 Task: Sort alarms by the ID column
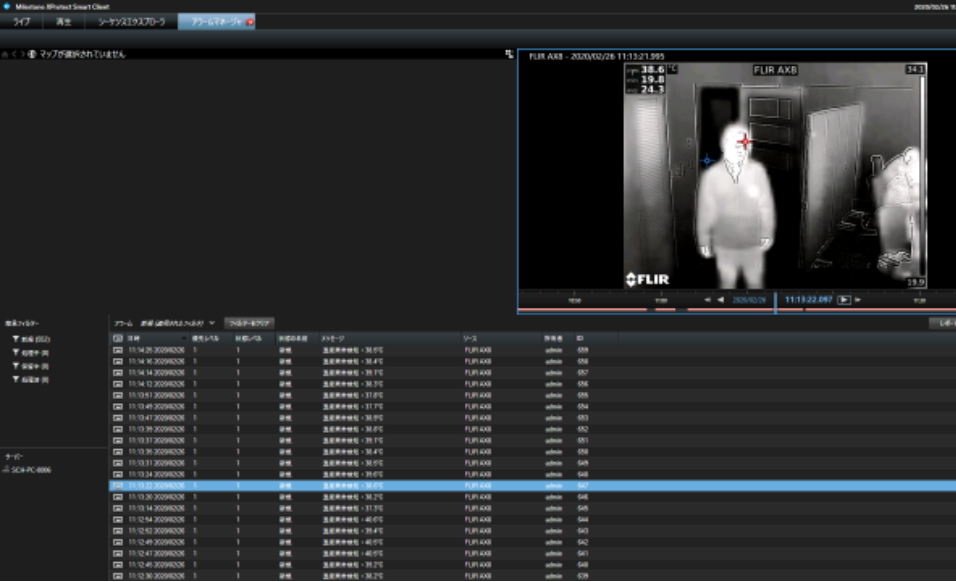594,338
